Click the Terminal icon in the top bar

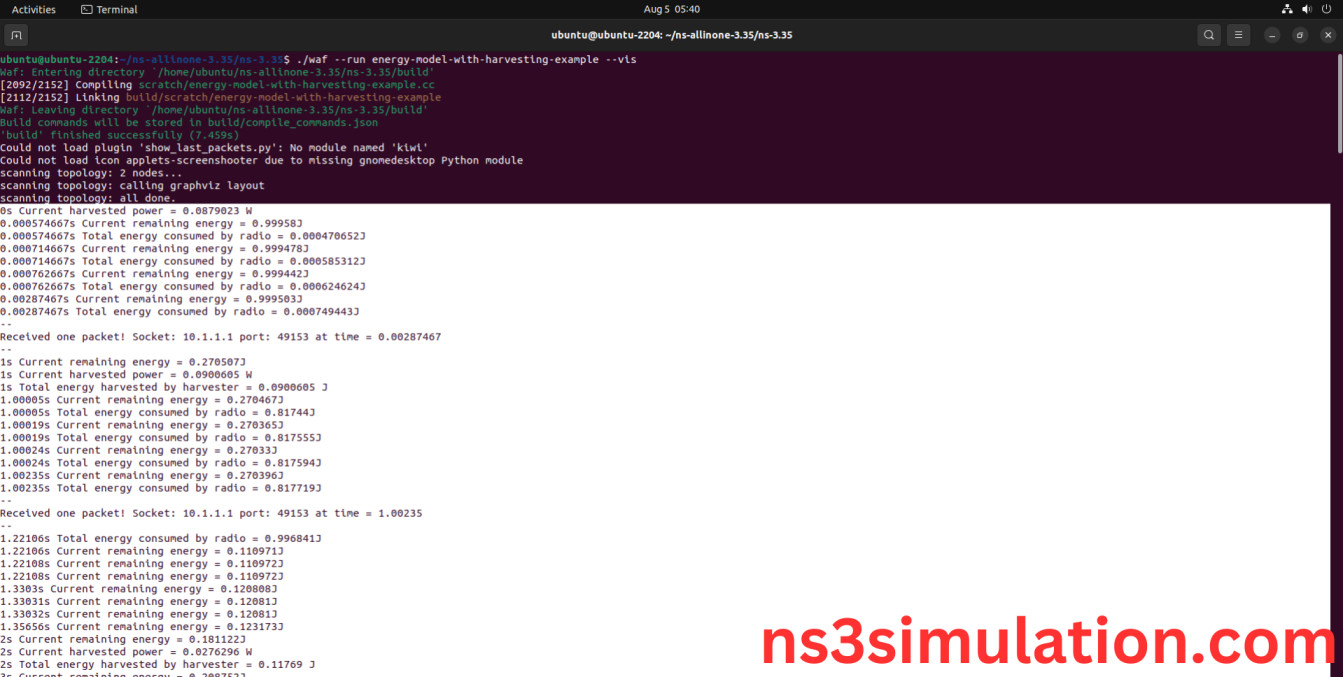[88, 9]
